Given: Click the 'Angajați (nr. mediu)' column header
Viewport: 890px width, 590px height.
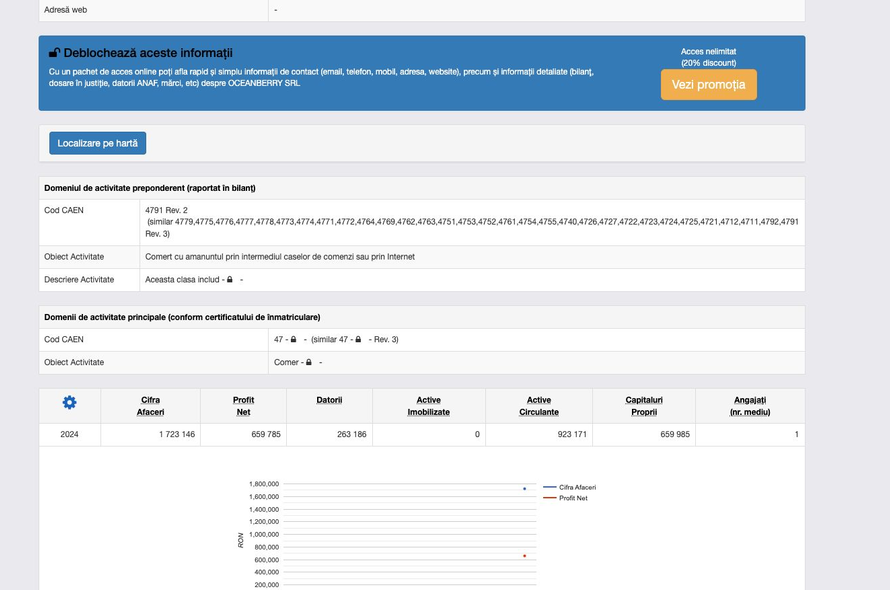Looking at the screenshot, I should [750, 406].
